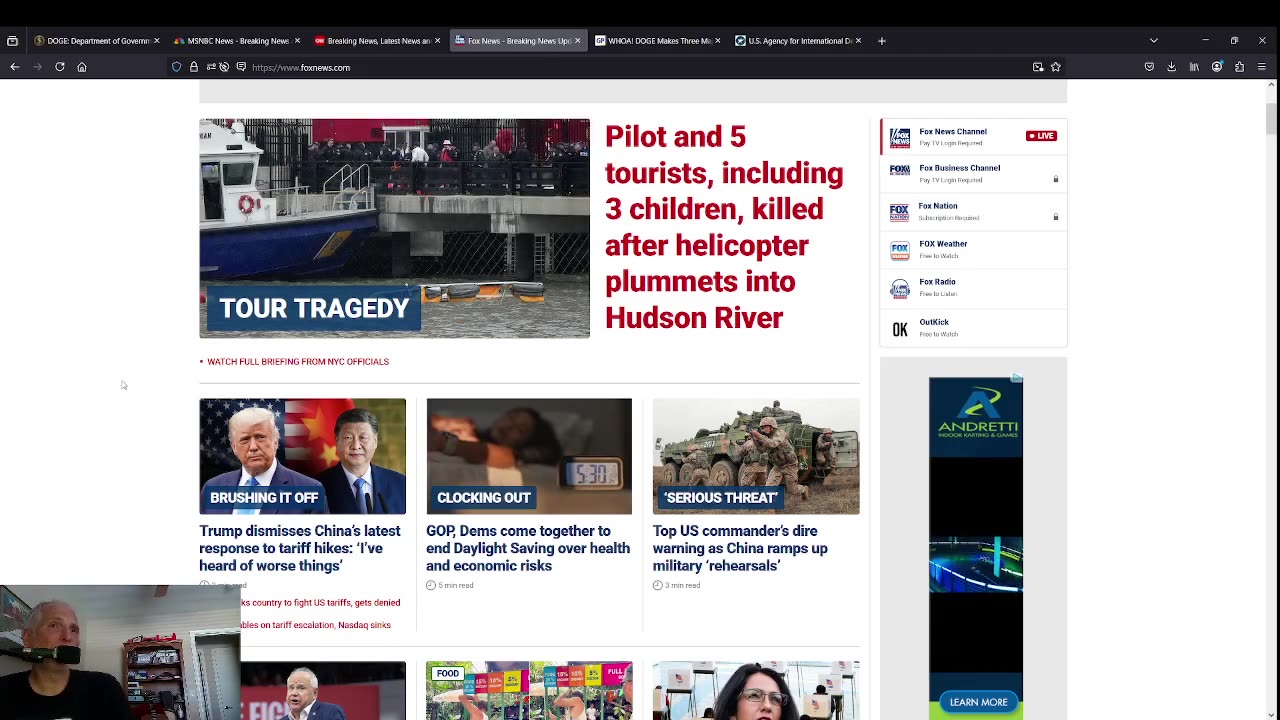Open the FOOD tagged article thumbnail
Screen dimensions: 1280x720
(529, 690)
